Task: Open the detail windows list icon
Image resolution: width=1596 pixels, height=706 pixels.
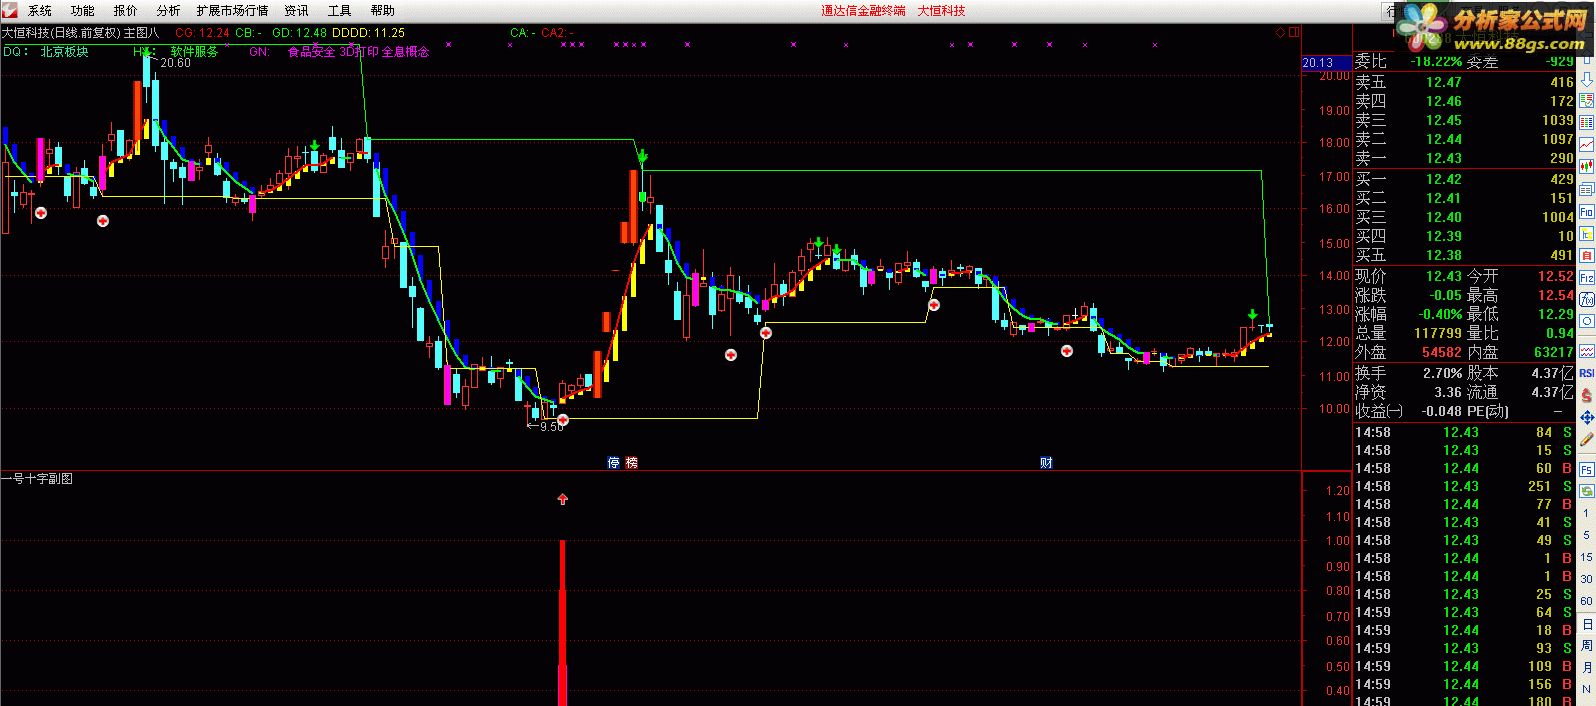Action: click(x=1586, y=187)
